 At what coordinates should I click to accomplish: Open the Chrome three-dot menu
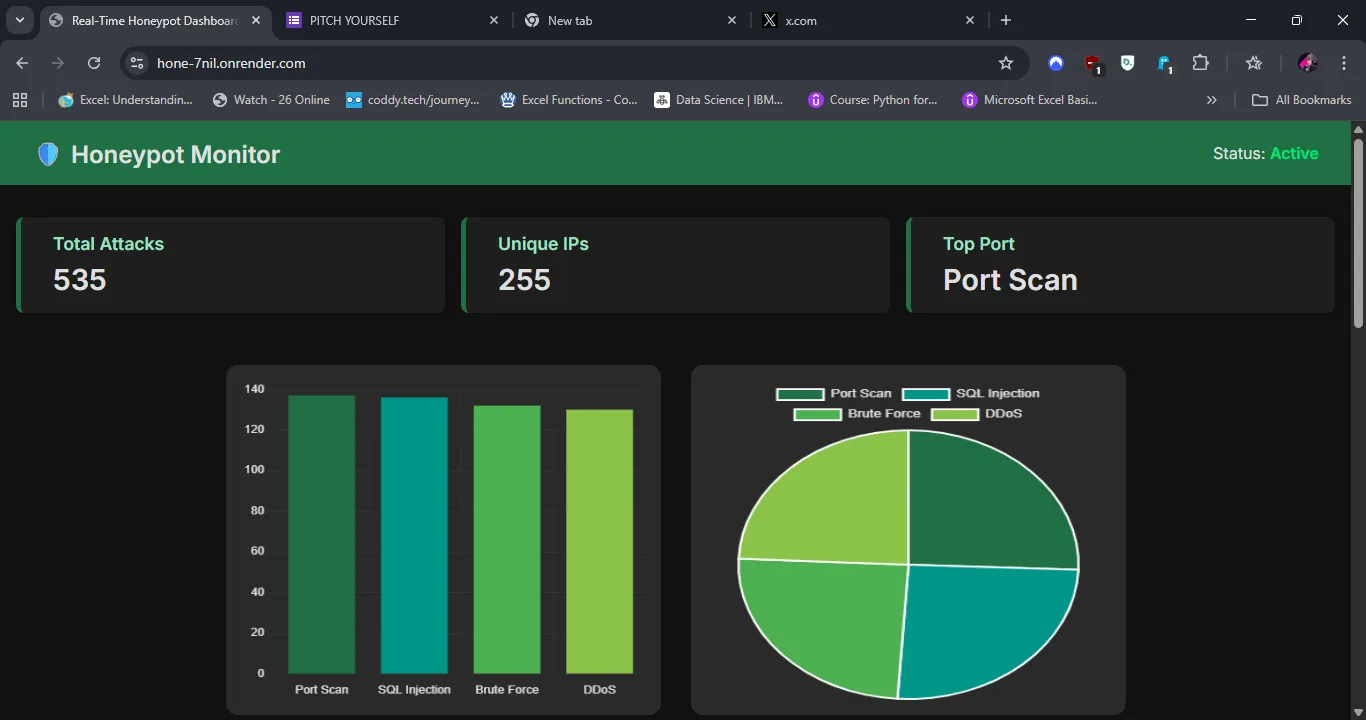click(x=1344, y=63)
